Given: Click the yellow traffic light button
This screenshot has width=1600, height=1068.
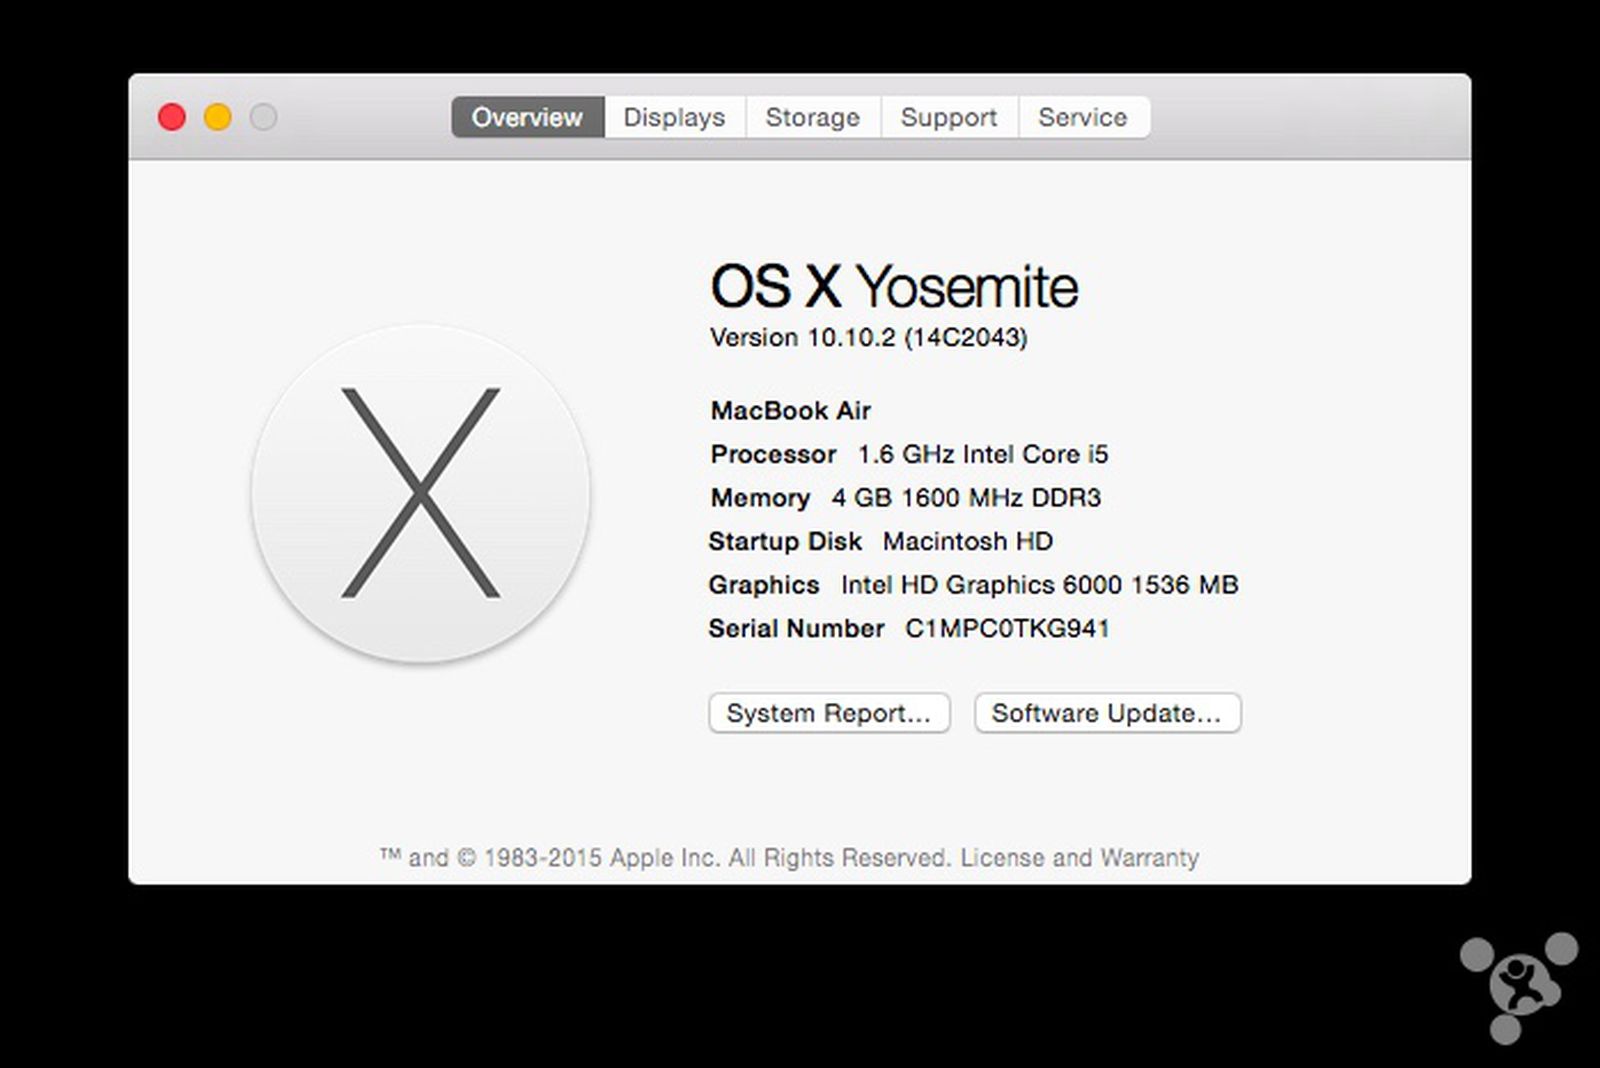Looking at the screenshot, I should coord(217,116).
